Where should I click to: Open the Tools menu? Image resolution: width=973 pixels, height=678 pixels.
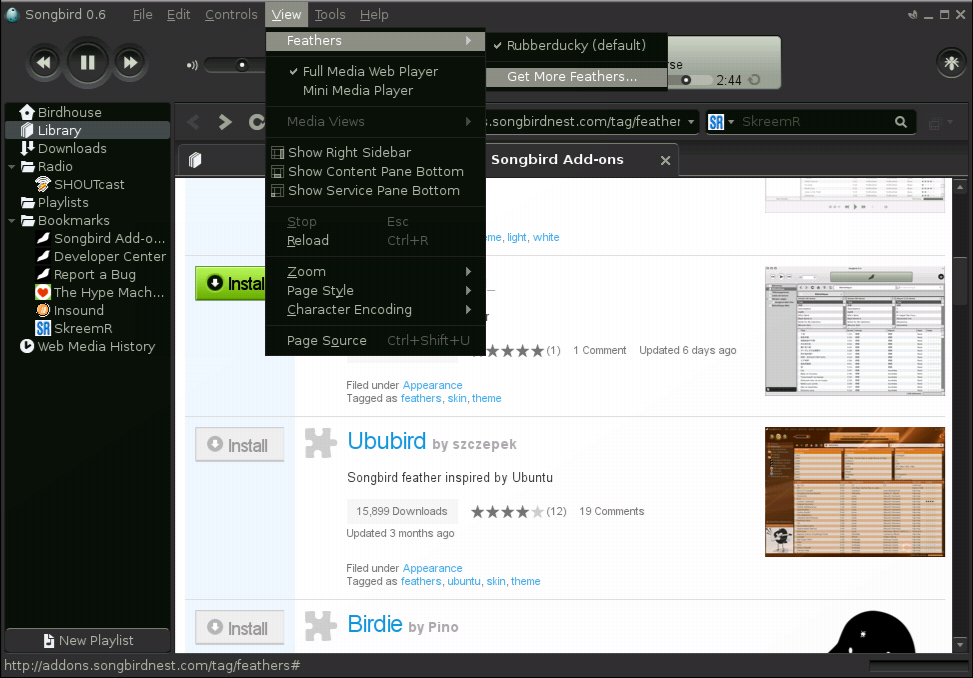[330, 14]
